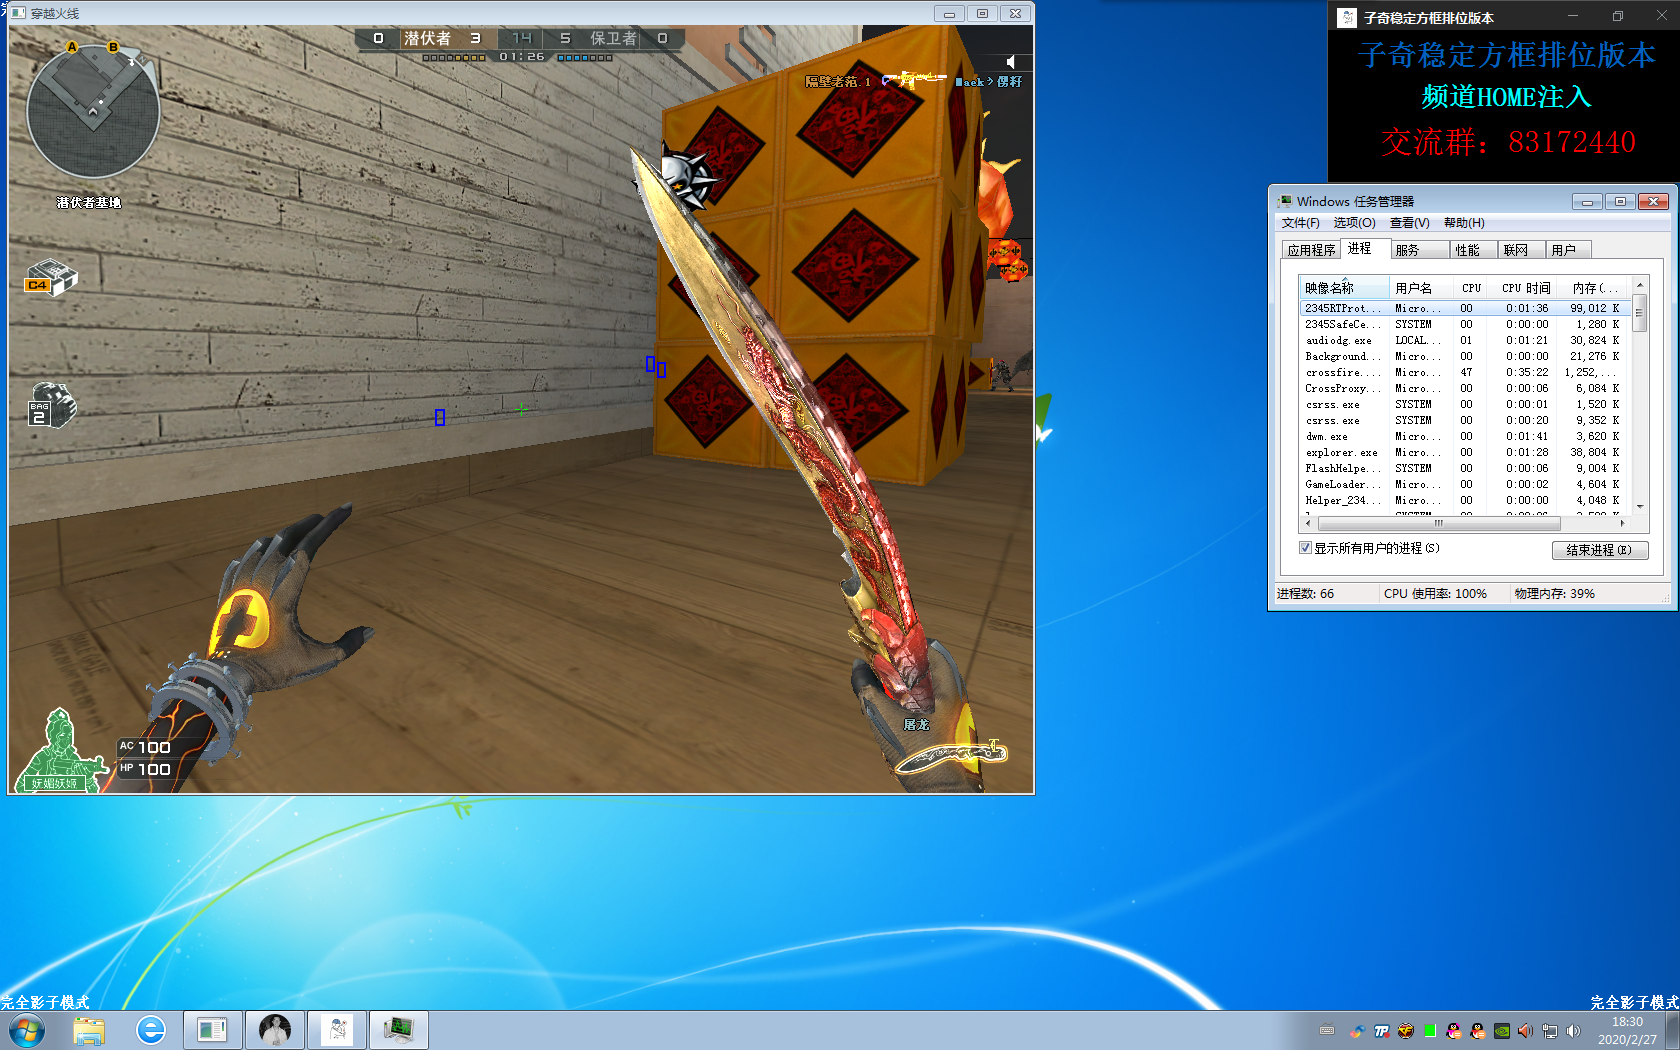The image size is (1680, 1050).
Task: Select the Background process row
Action: coord(1465,356)
